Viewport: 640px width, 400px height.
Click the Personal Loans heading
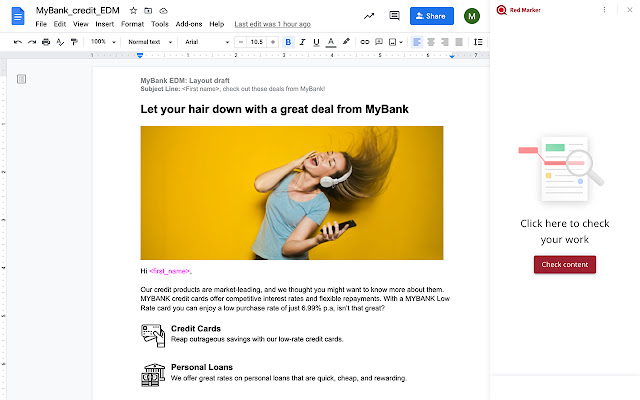point(202,367)
